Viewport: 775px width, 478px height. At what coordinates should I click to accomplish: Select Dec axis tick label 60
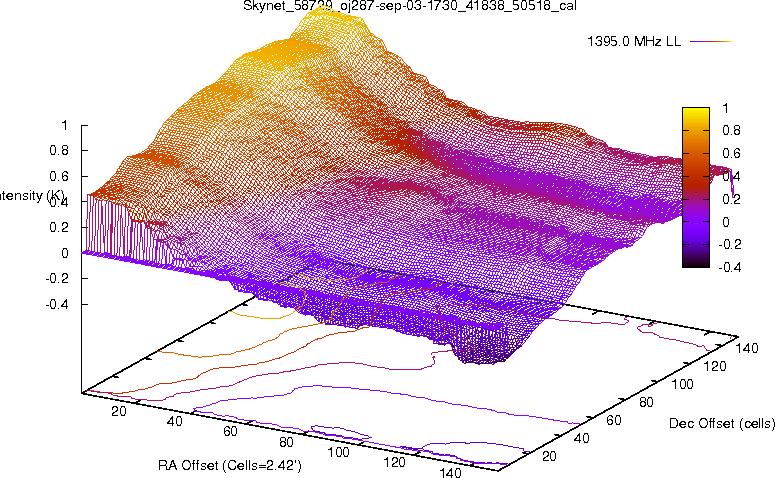pyautogui.click(x=614, y=421)
